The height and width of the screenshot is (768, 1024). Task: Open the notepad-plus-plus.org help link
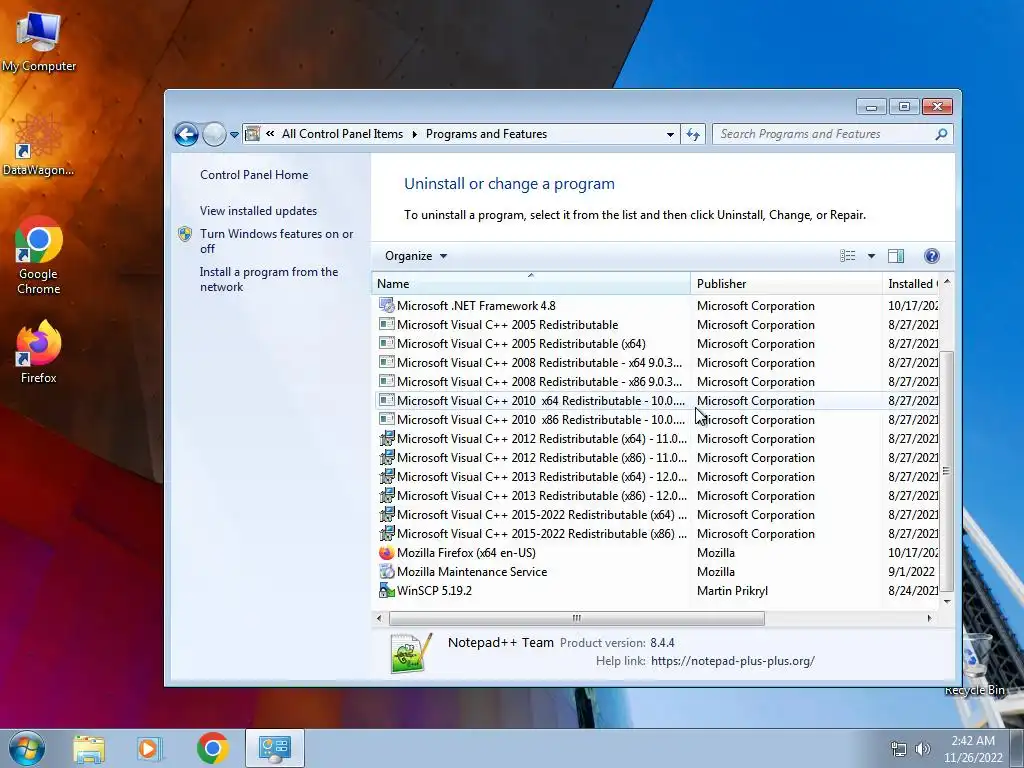pos(733,661)
